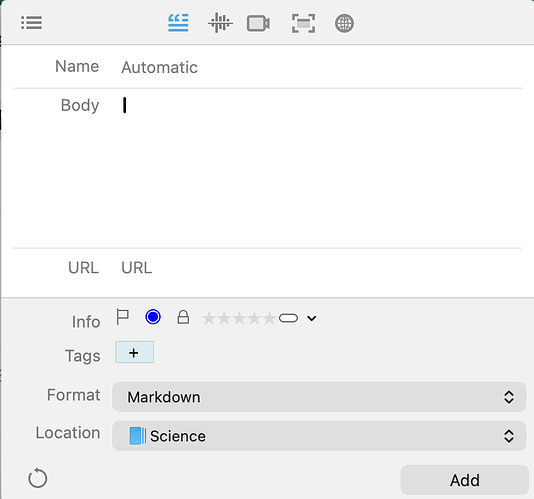Expand the label chevron dropdown in Info
Viewport: 534px width, 499px height.
pyautogui.click(x=312, y=318)
